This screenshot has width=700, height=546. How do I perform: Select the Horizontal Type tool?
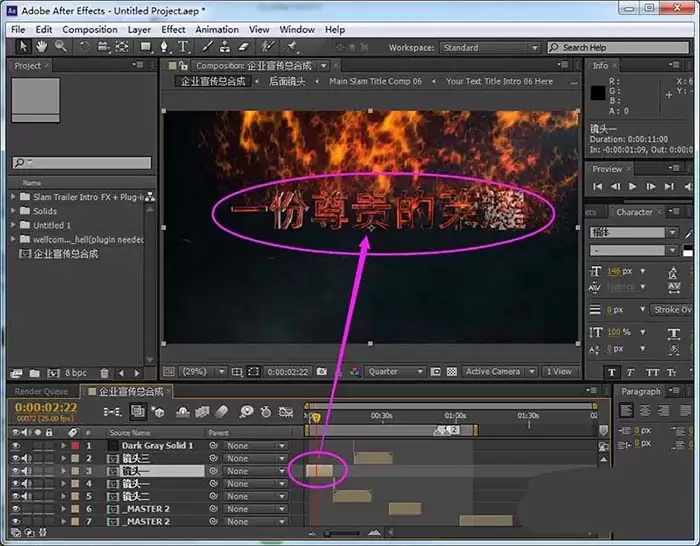pyautogui.click(x=183, y=47)
